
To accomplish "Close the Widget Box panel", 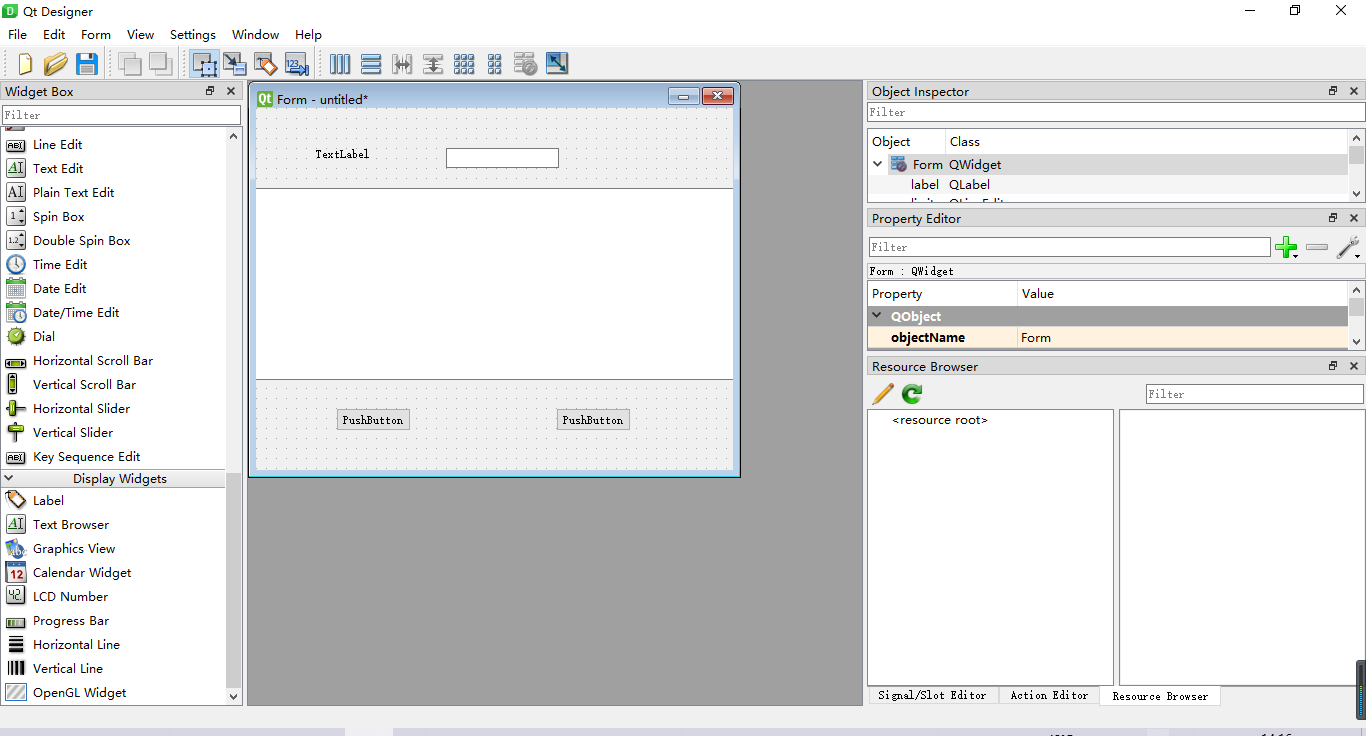I will (x=231, y=91).
